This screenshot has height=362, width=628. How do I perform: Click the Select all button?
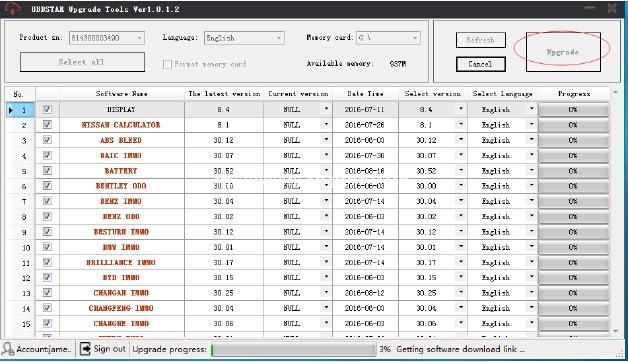(82, 62)
